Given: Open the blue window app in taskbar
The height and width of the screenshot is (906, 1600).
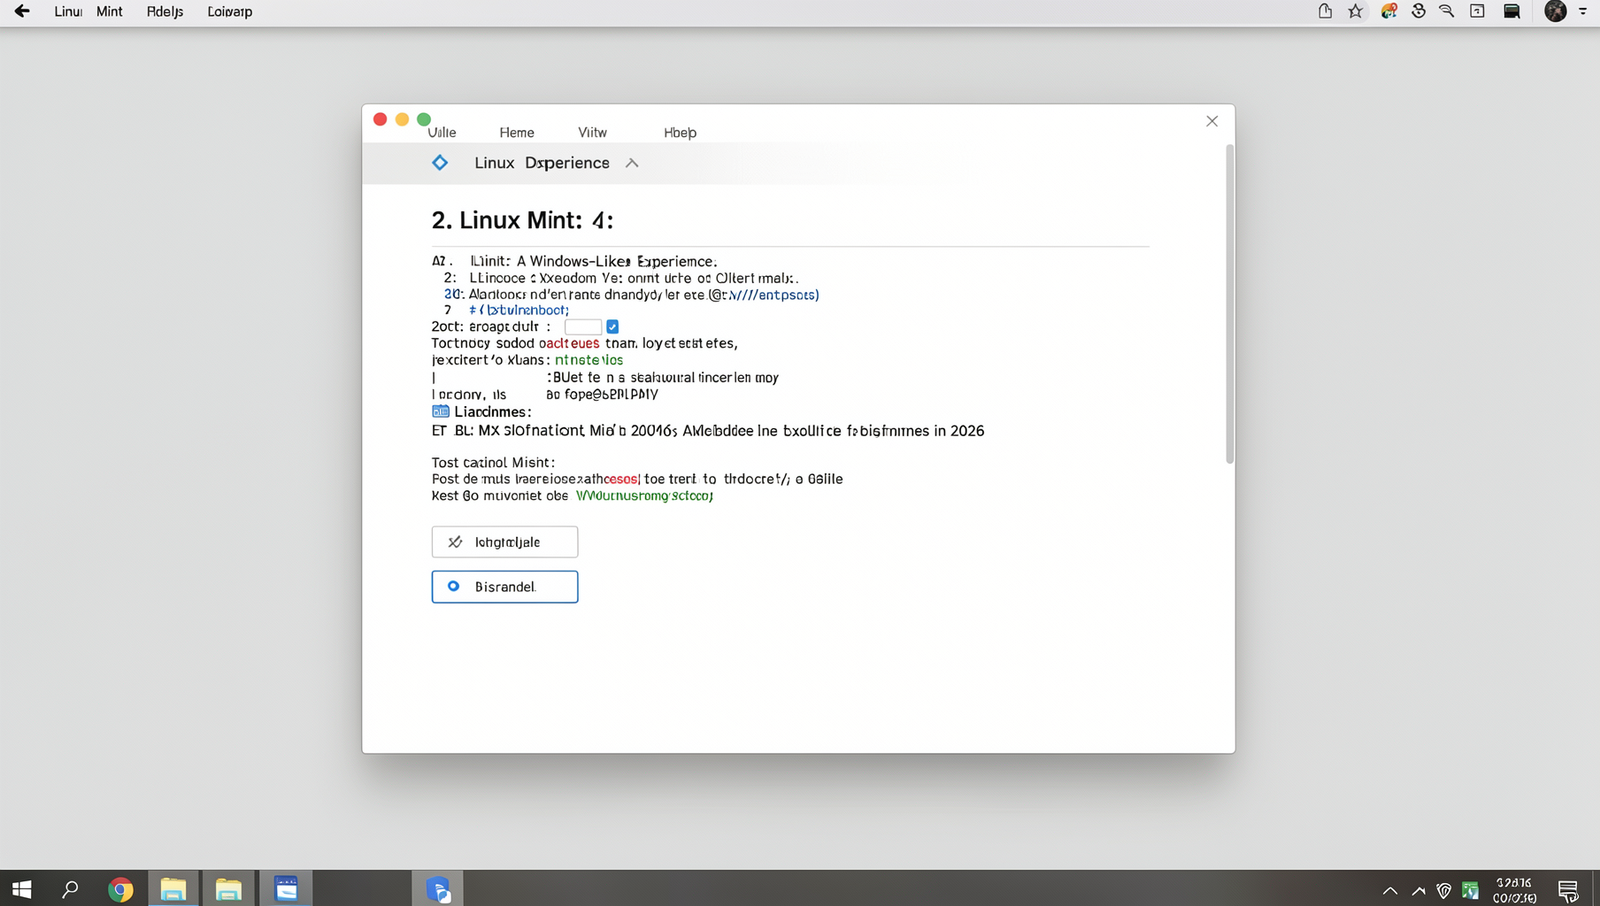Looking at the screenshot, I should coord(286,889).
